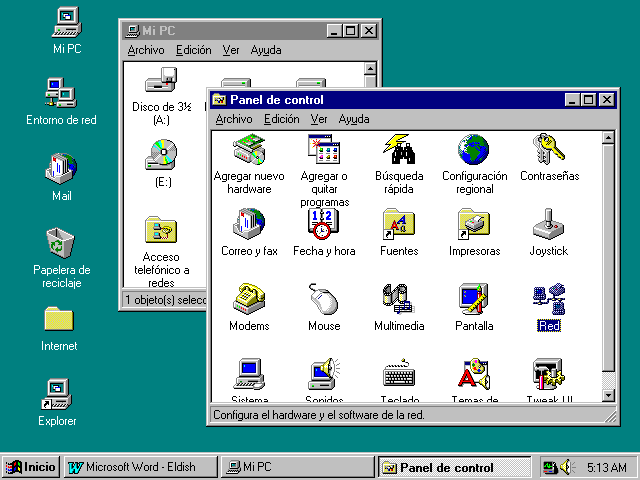The height and width of the screenshot is (480, 640).
Task: Minimize the Panel de control window
Action: coord(572,100)
